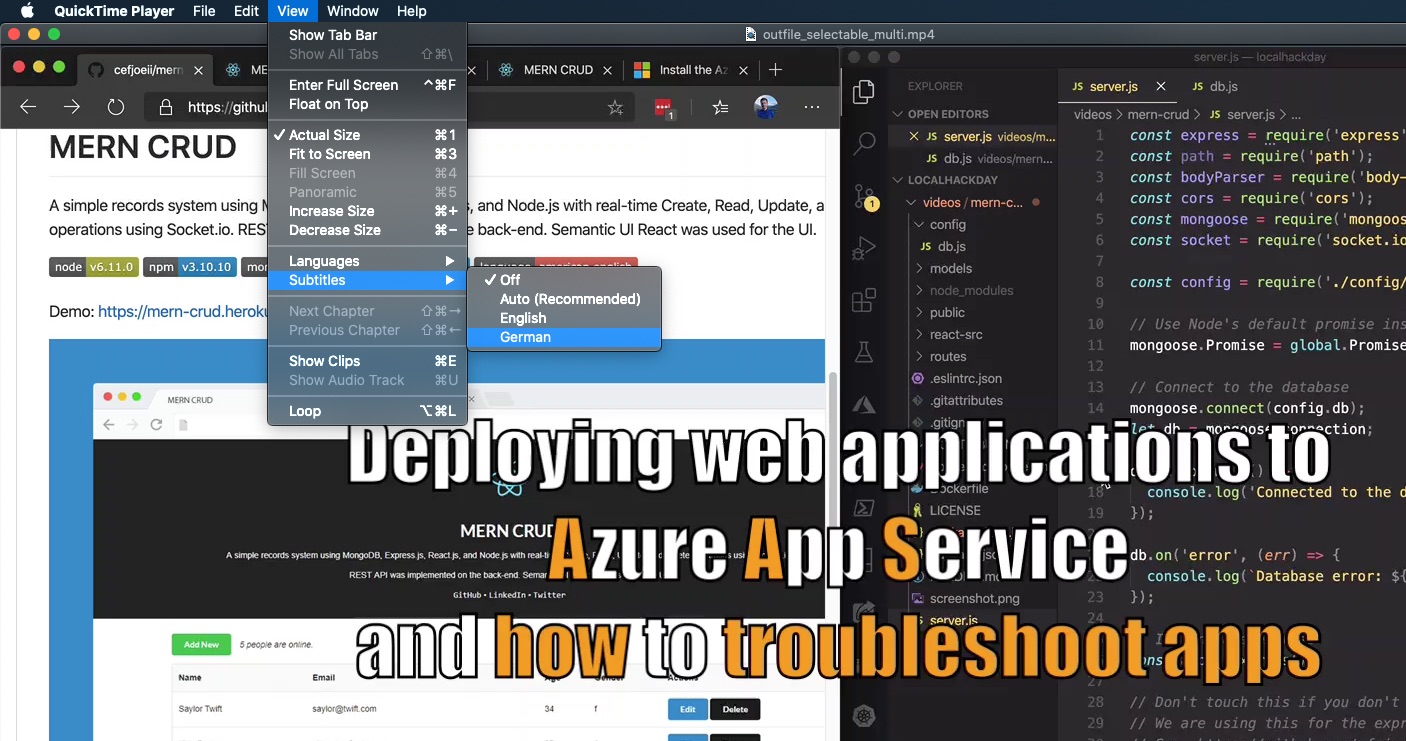Select Actual Size in View menu
The image size is (1406, 741).
click(324, 135)
